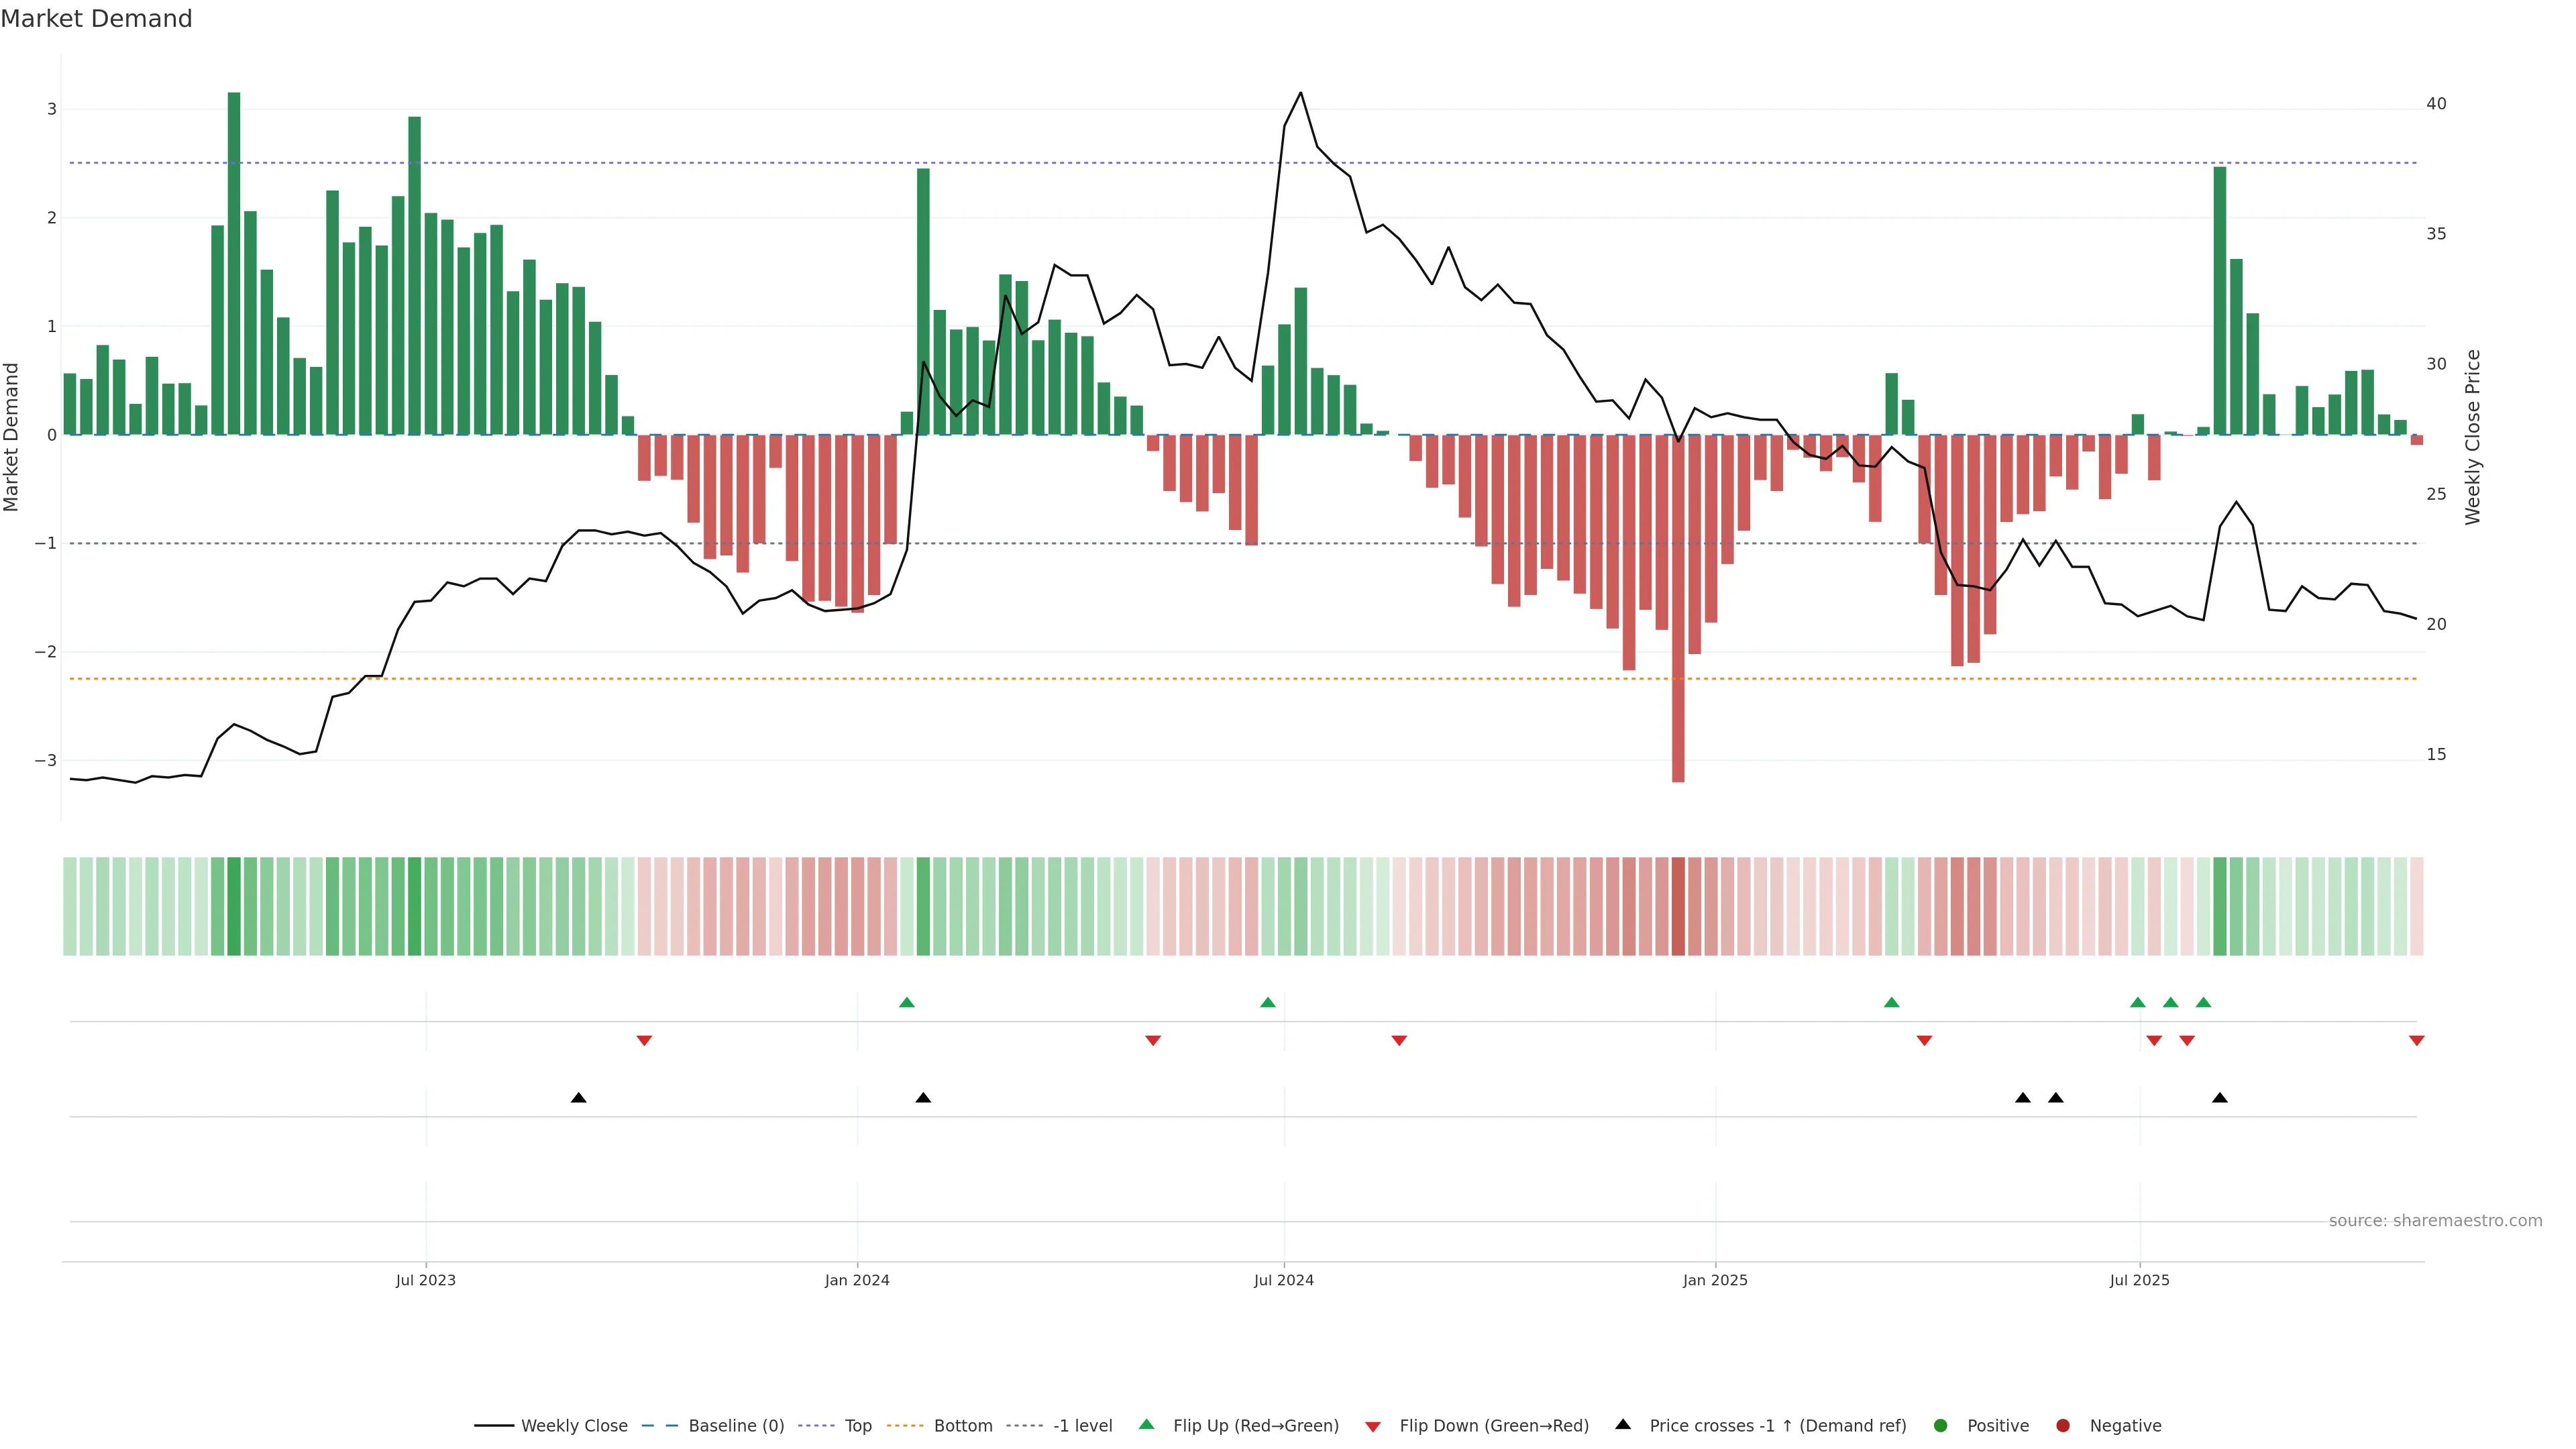Click the black Price crosses -1 triangle legend icon
Screen dimensions: 2576x1449
(1623, 1424)
